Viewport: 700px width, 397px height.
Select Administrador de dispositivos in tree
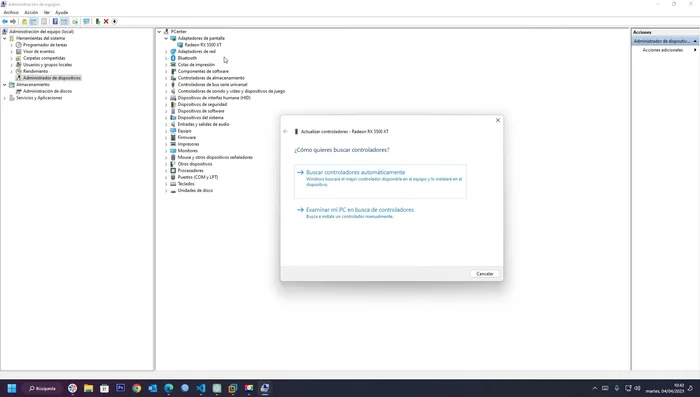(x=52, y=78)
